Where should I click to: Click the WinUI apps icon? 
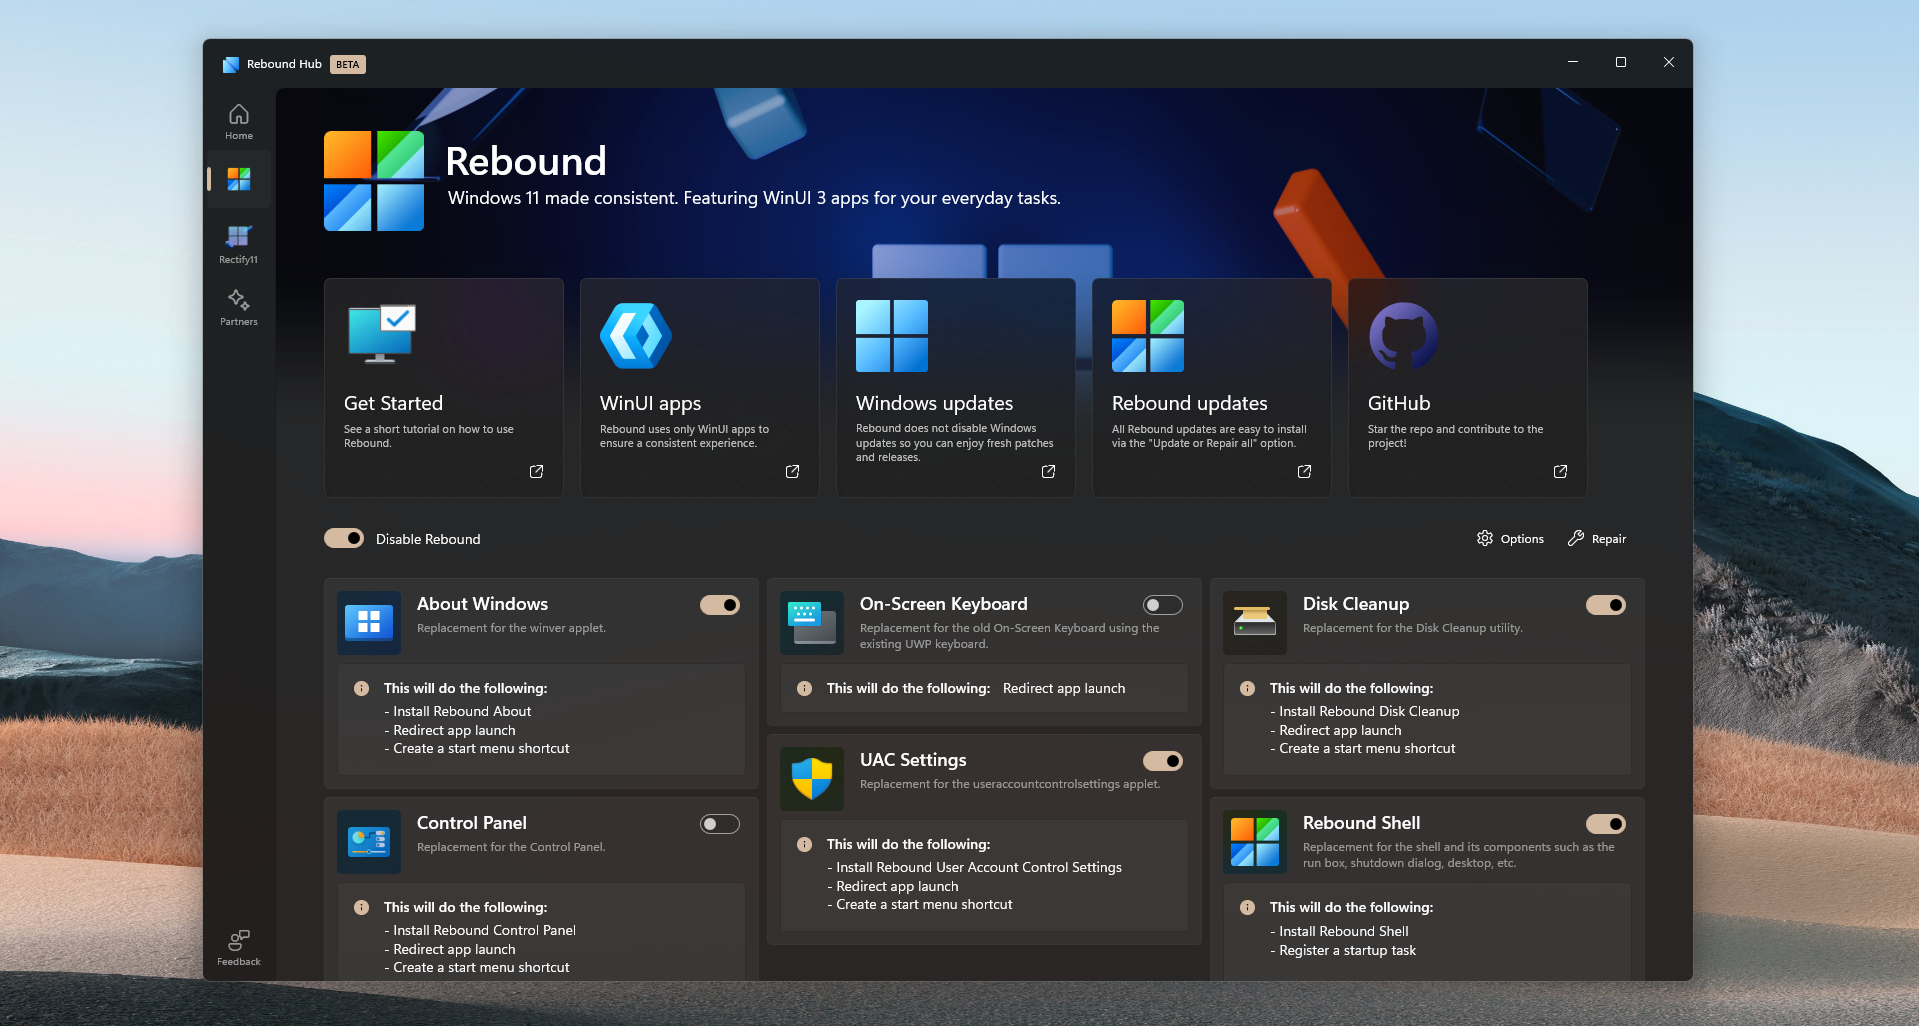636,335
